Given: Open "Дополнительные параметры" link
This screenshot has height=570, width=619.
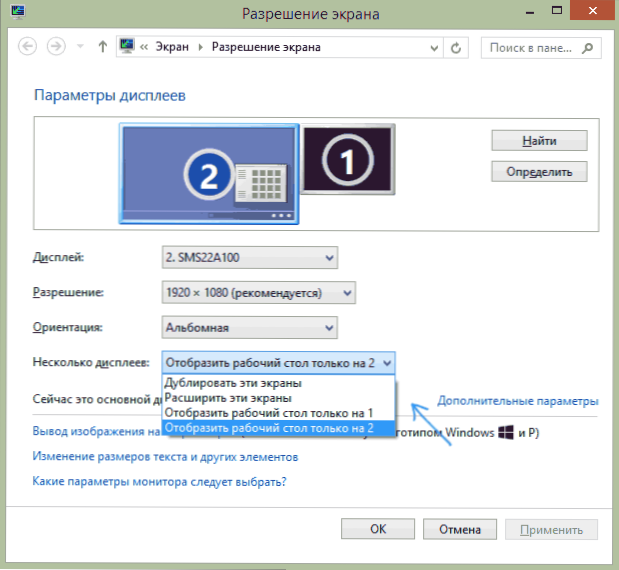Looking at the screenshot, I should [518, 401].
